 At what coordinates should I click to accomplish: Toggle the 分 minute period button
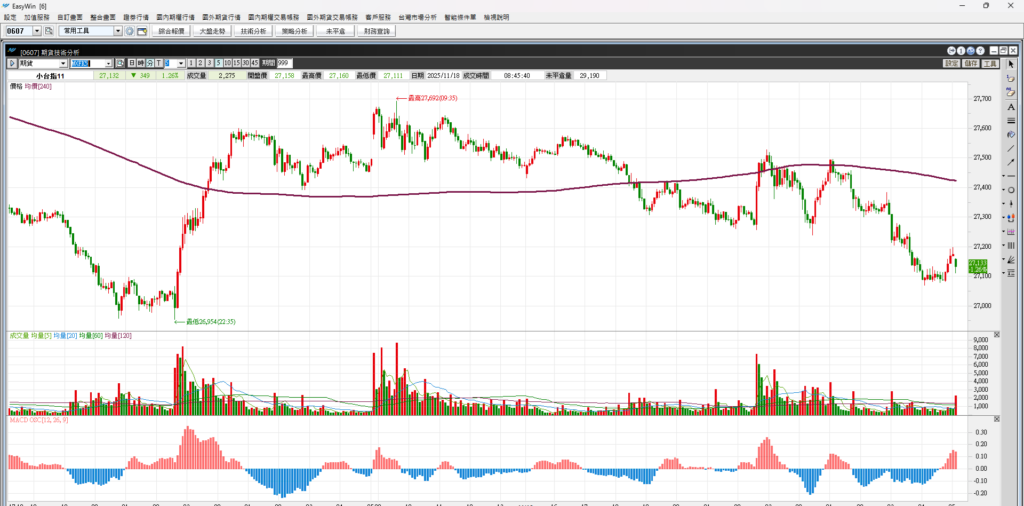pos(152,64)
